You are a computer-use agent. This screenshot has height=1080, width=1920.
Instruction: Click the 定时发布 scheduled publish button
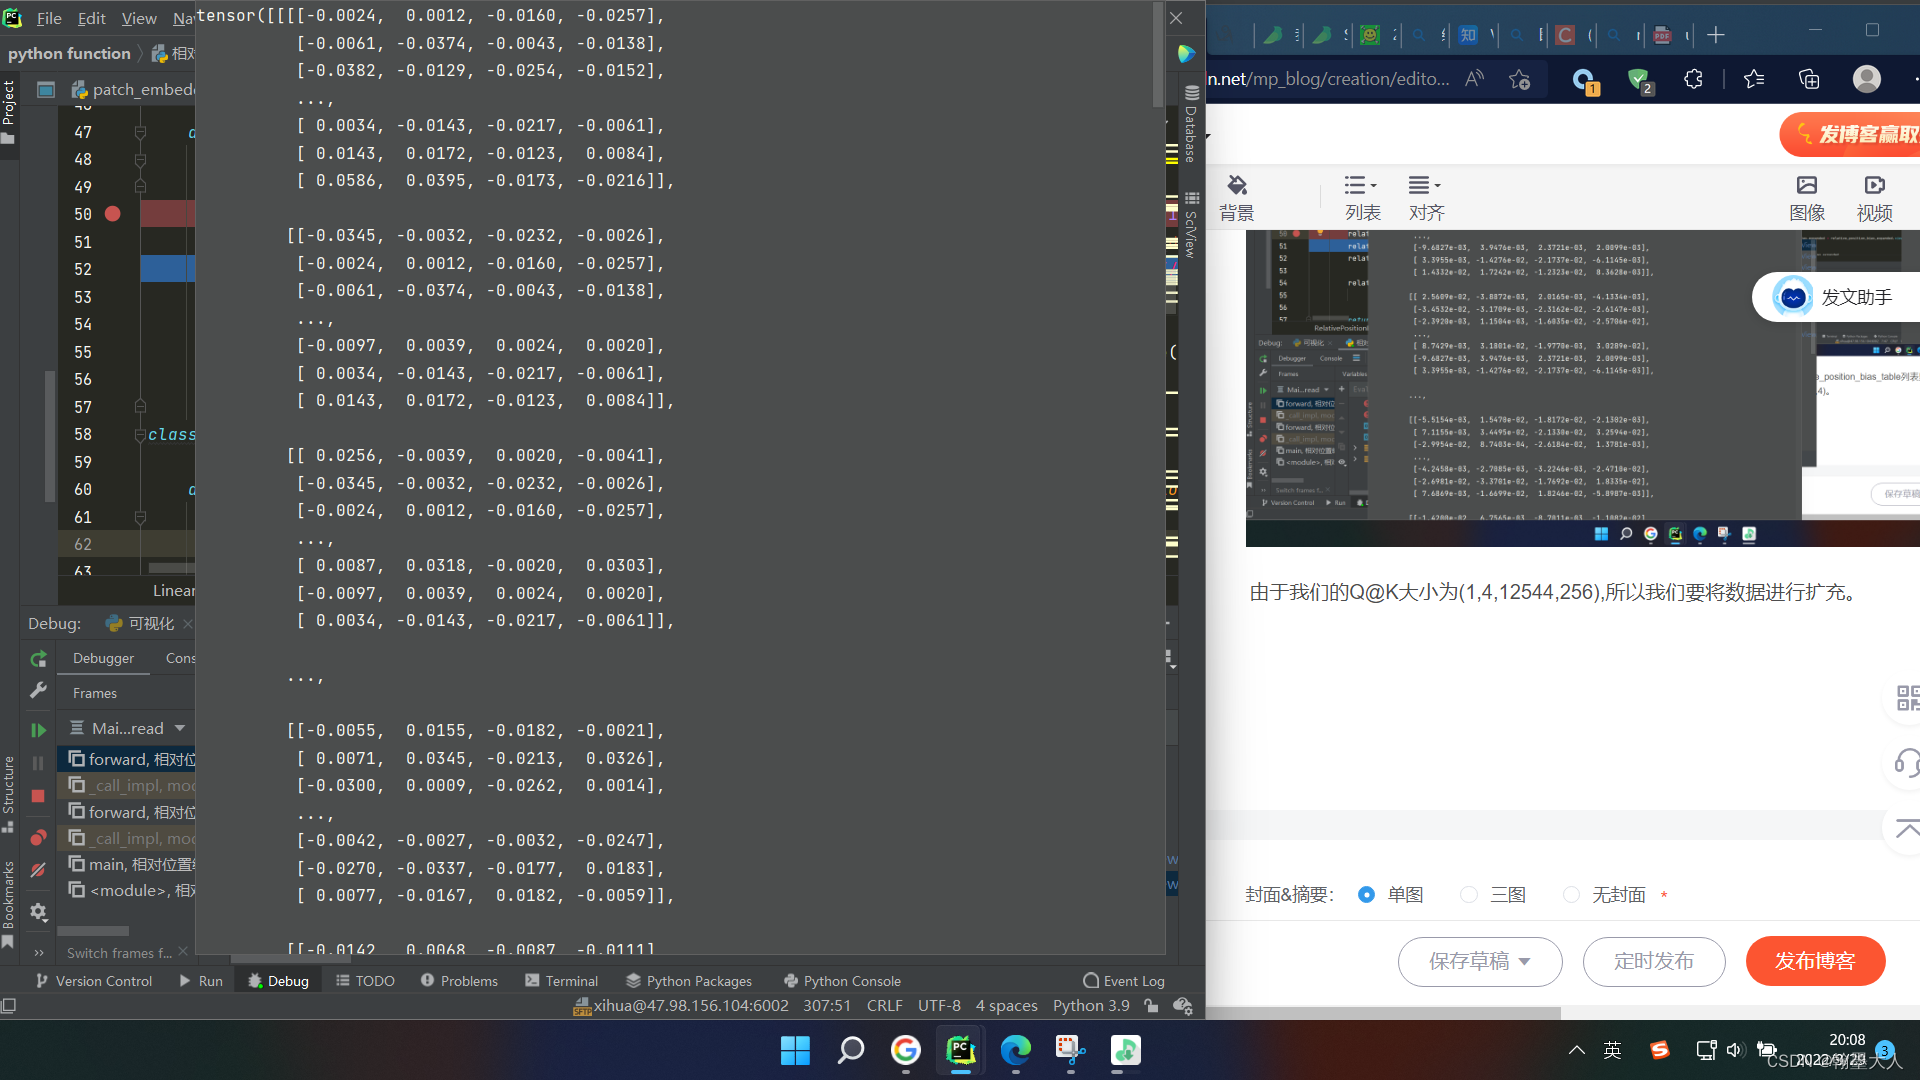pos(1653,961)
